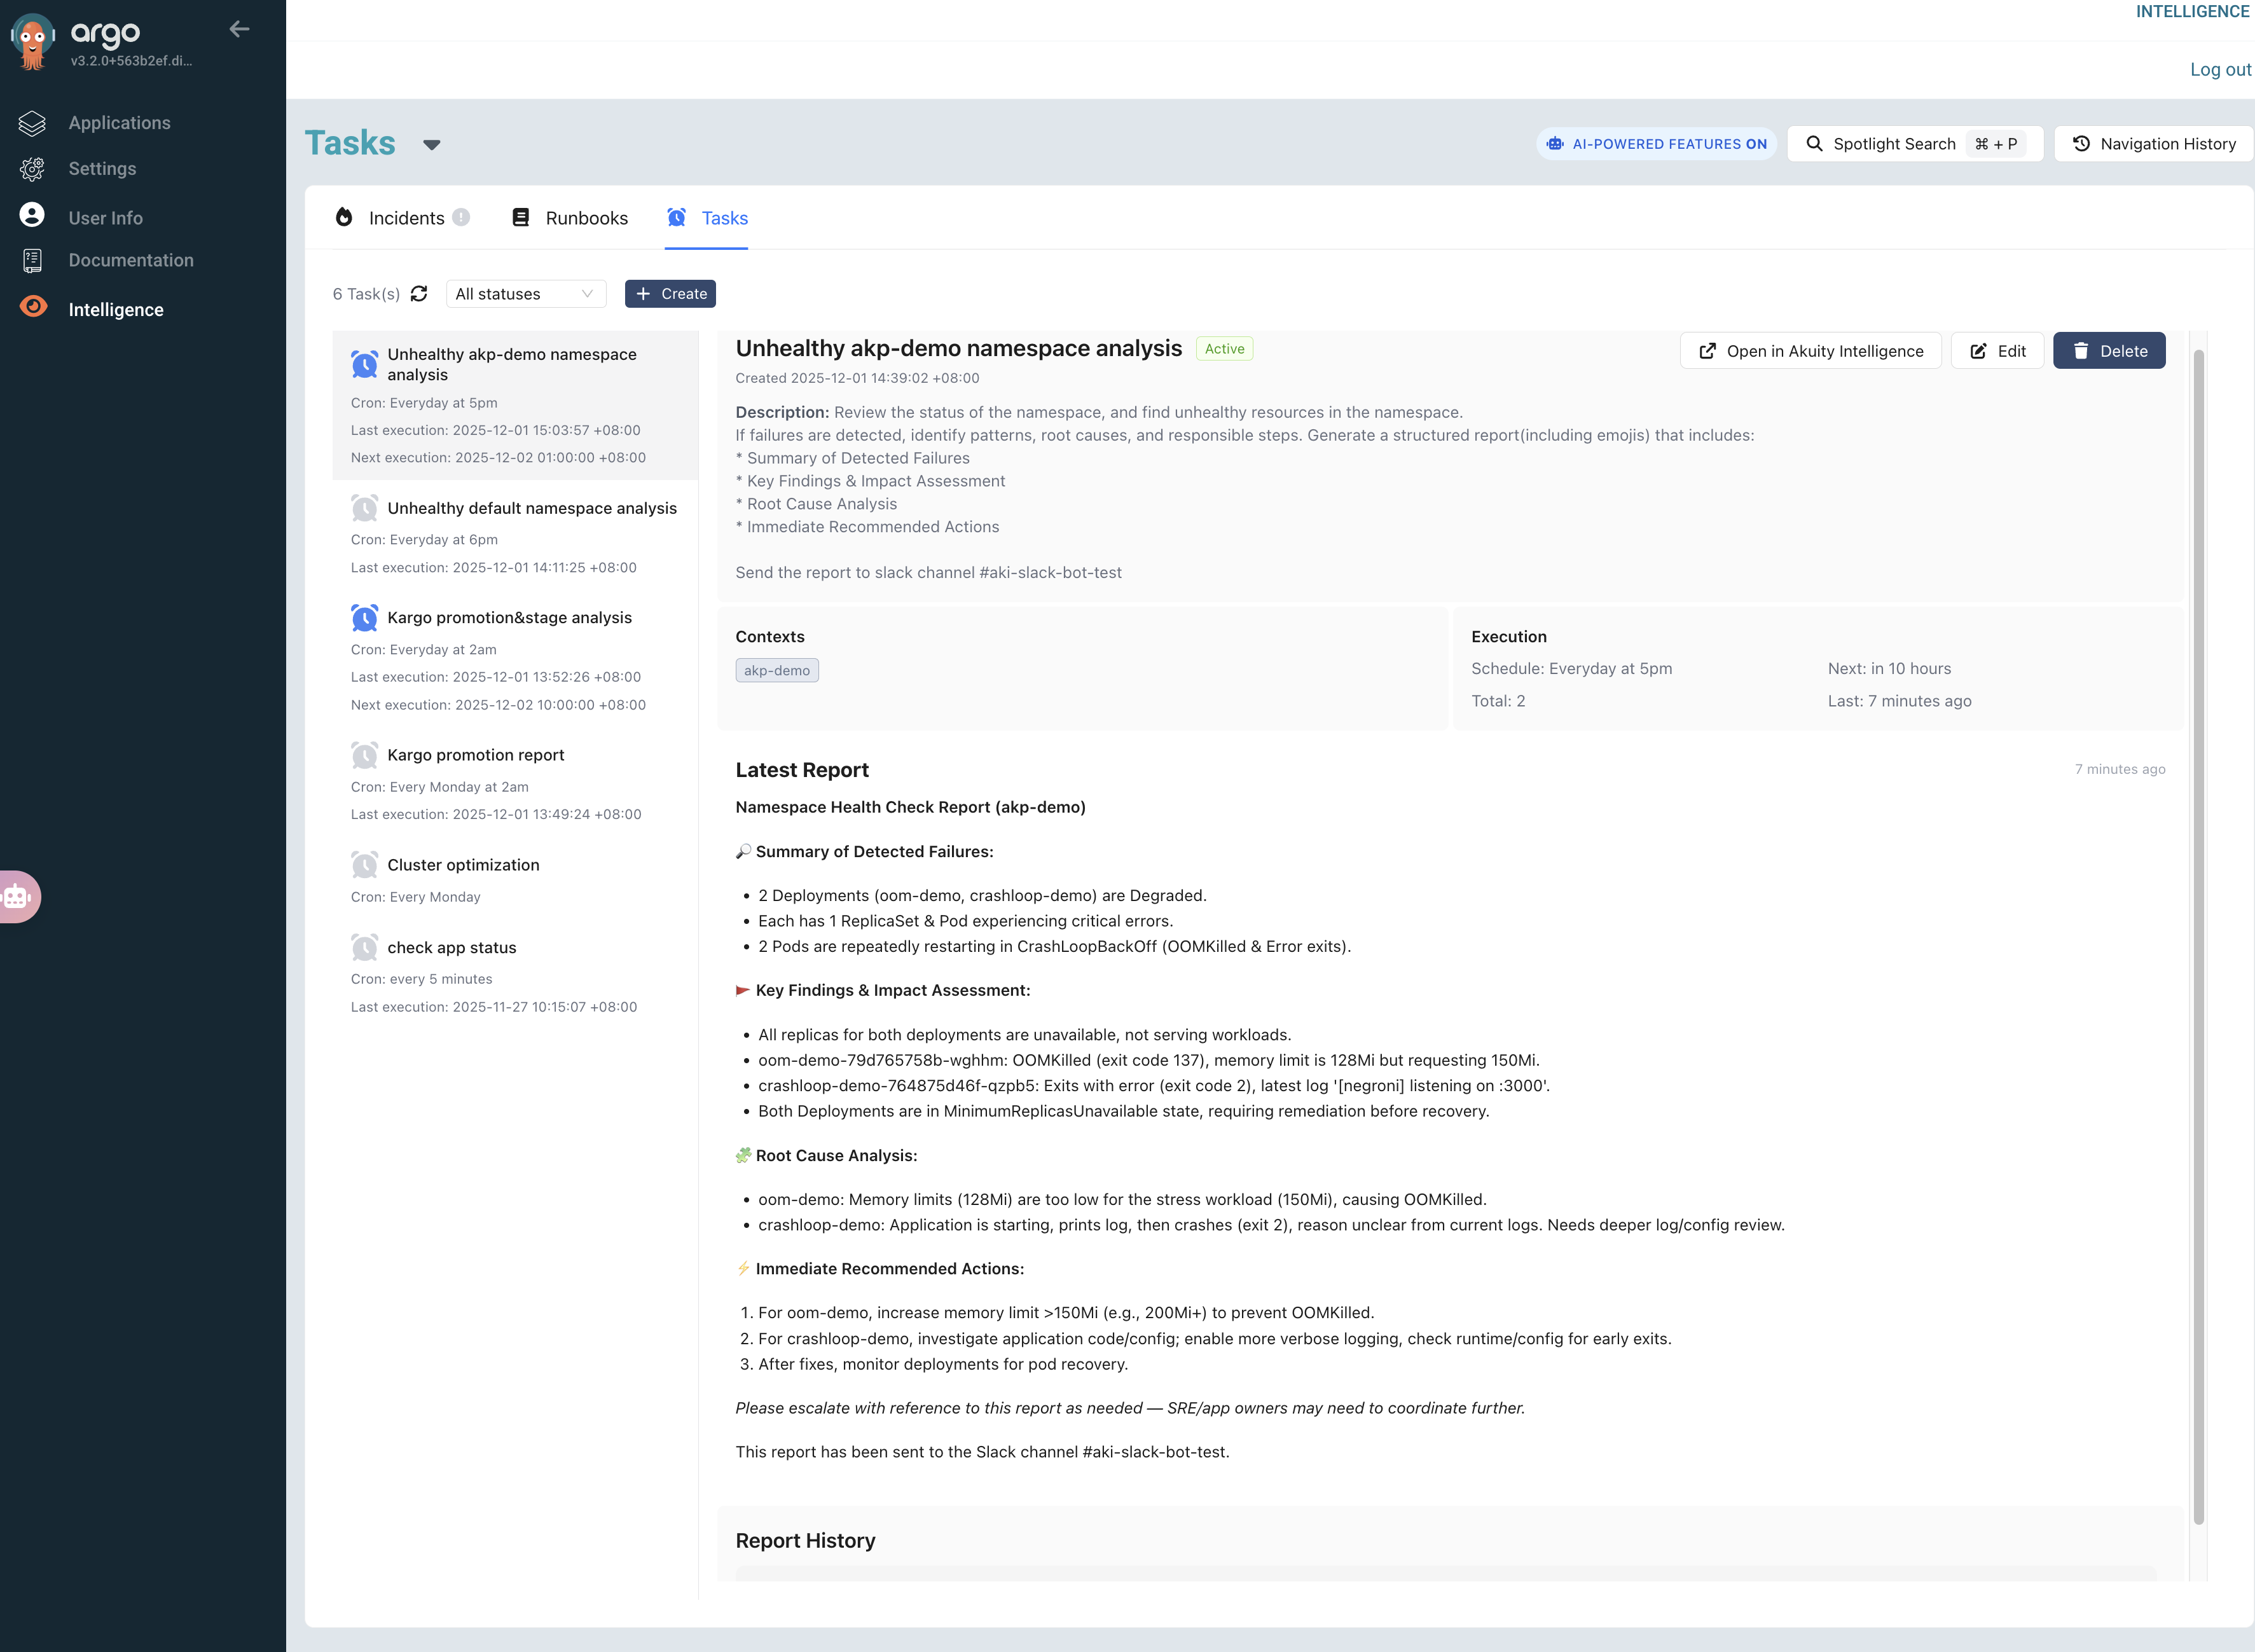Image resolution: width=2255 pixels, height=1652 pixels.
Task: Toggle AI-Powered Features off
Action: (1654, 143)
